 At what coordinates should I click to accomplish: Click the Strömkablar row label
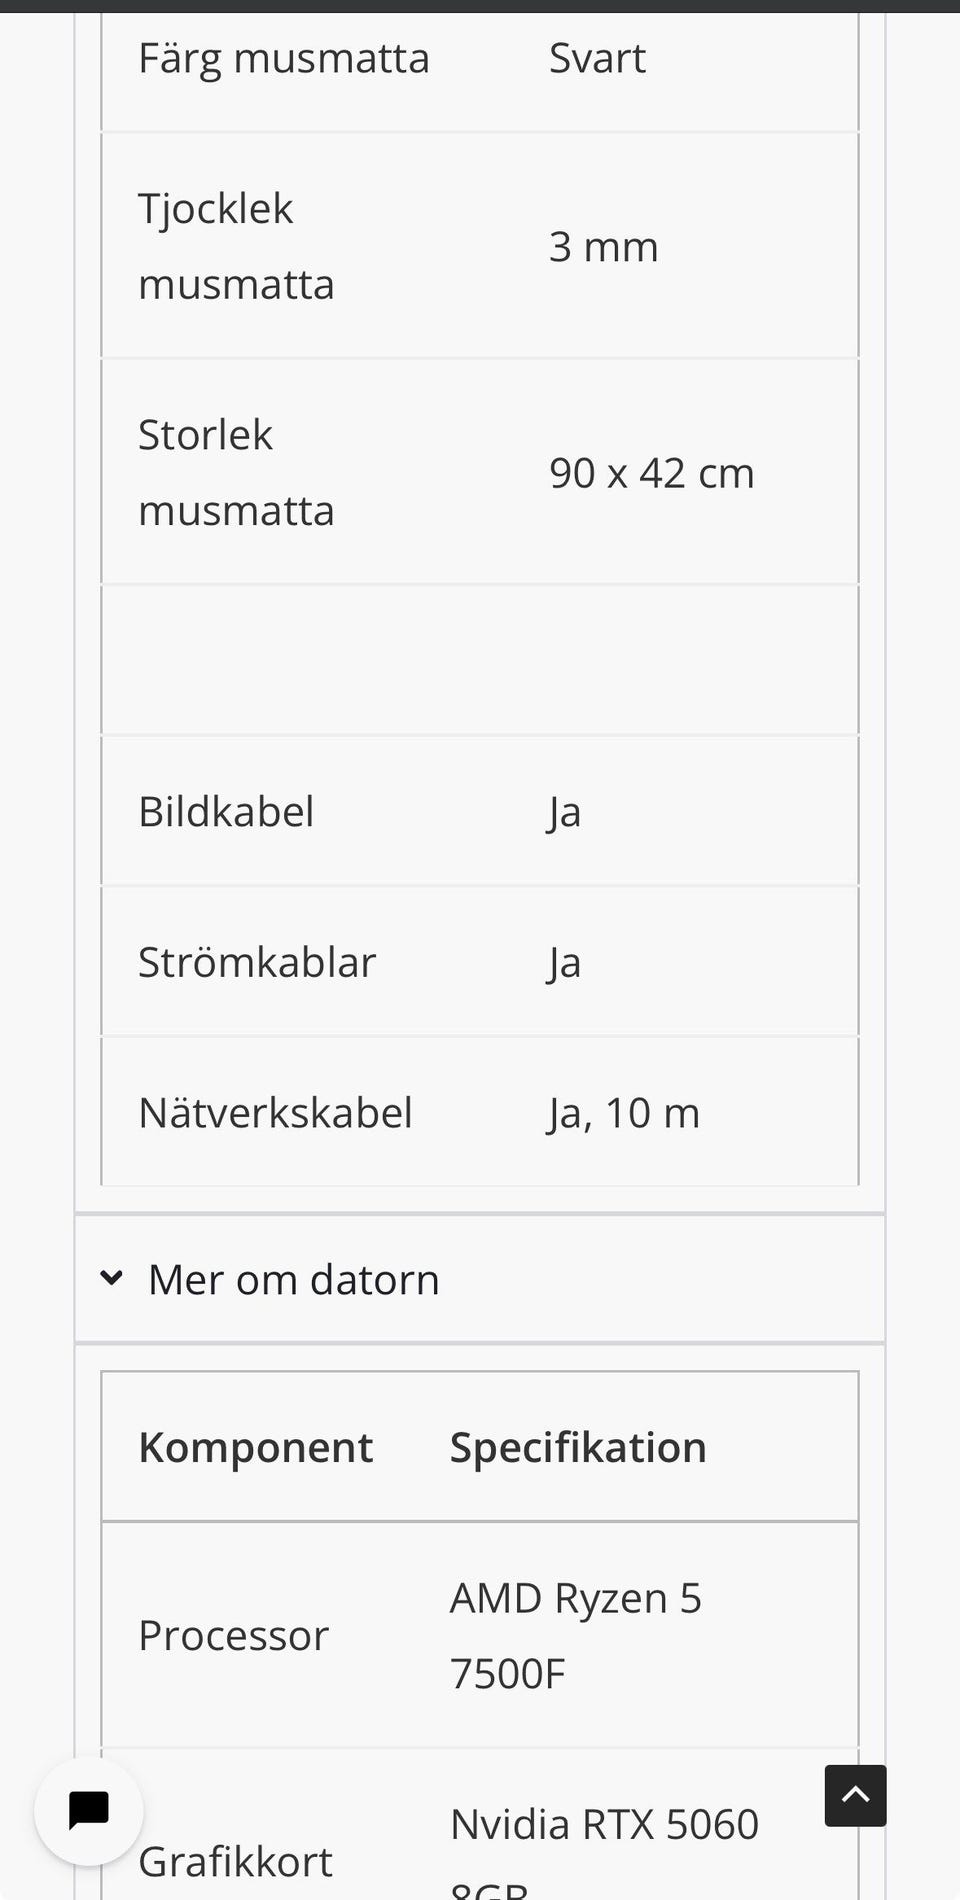pyautogui.click(x=257, y=962)
